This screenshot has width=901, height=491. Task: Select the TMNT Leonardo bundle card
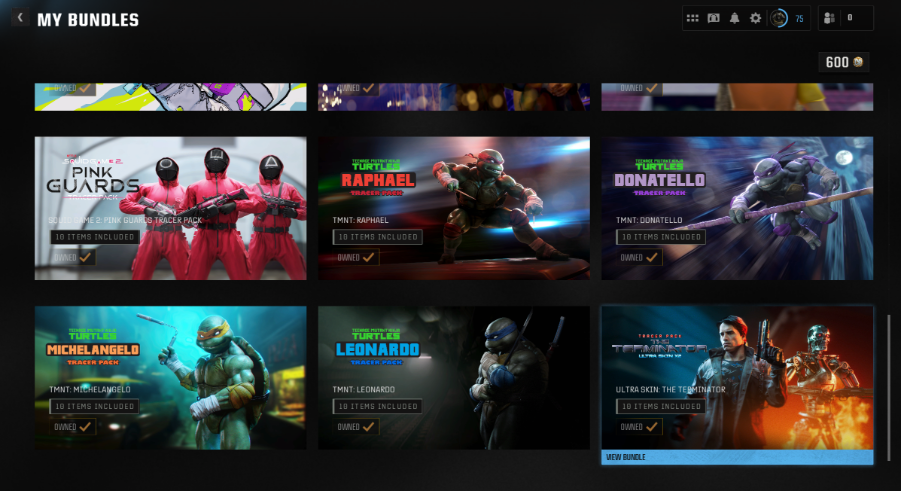[x=454, y=378]
